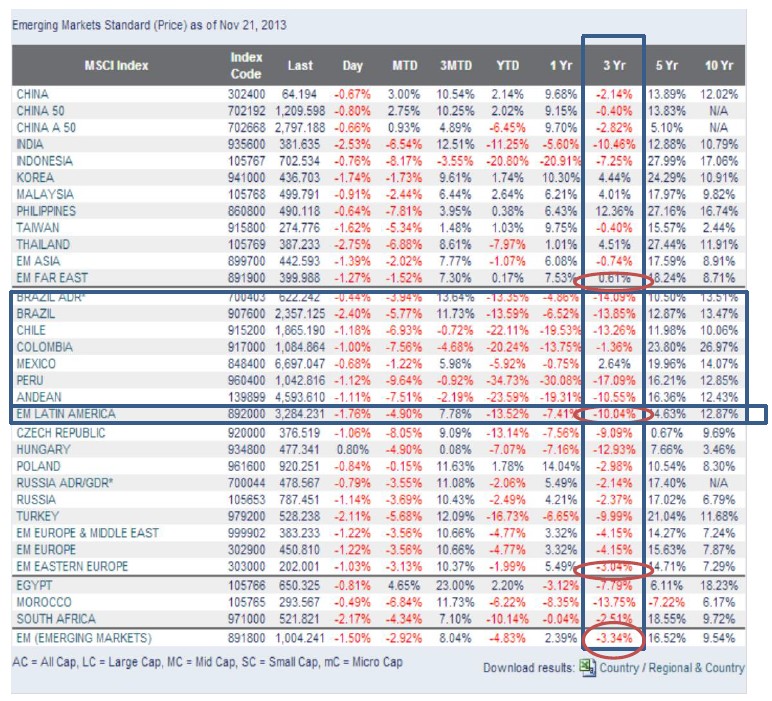This screenshot has width=772, height=701.
Task: Click the last value 64.194
Action: (x=299, y=94)
